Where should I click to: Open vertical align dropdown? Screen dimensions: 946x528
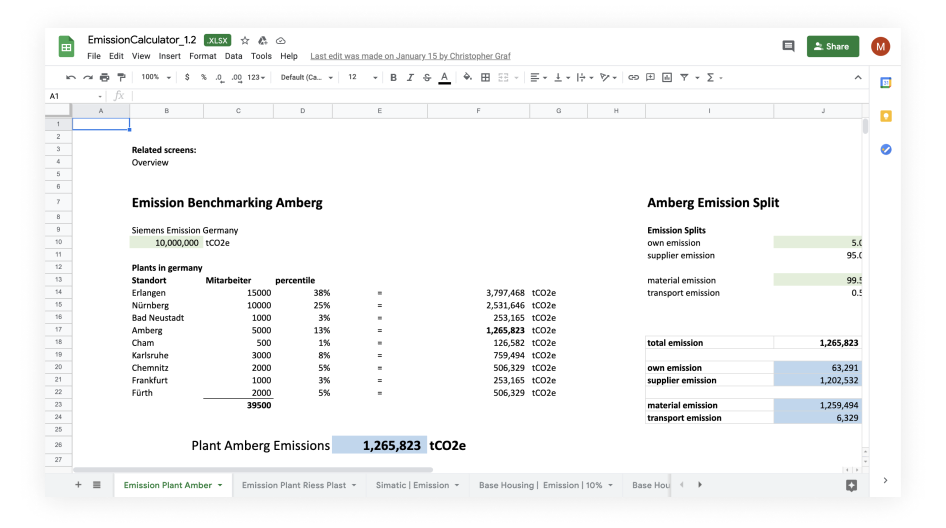tap(562, 77)
